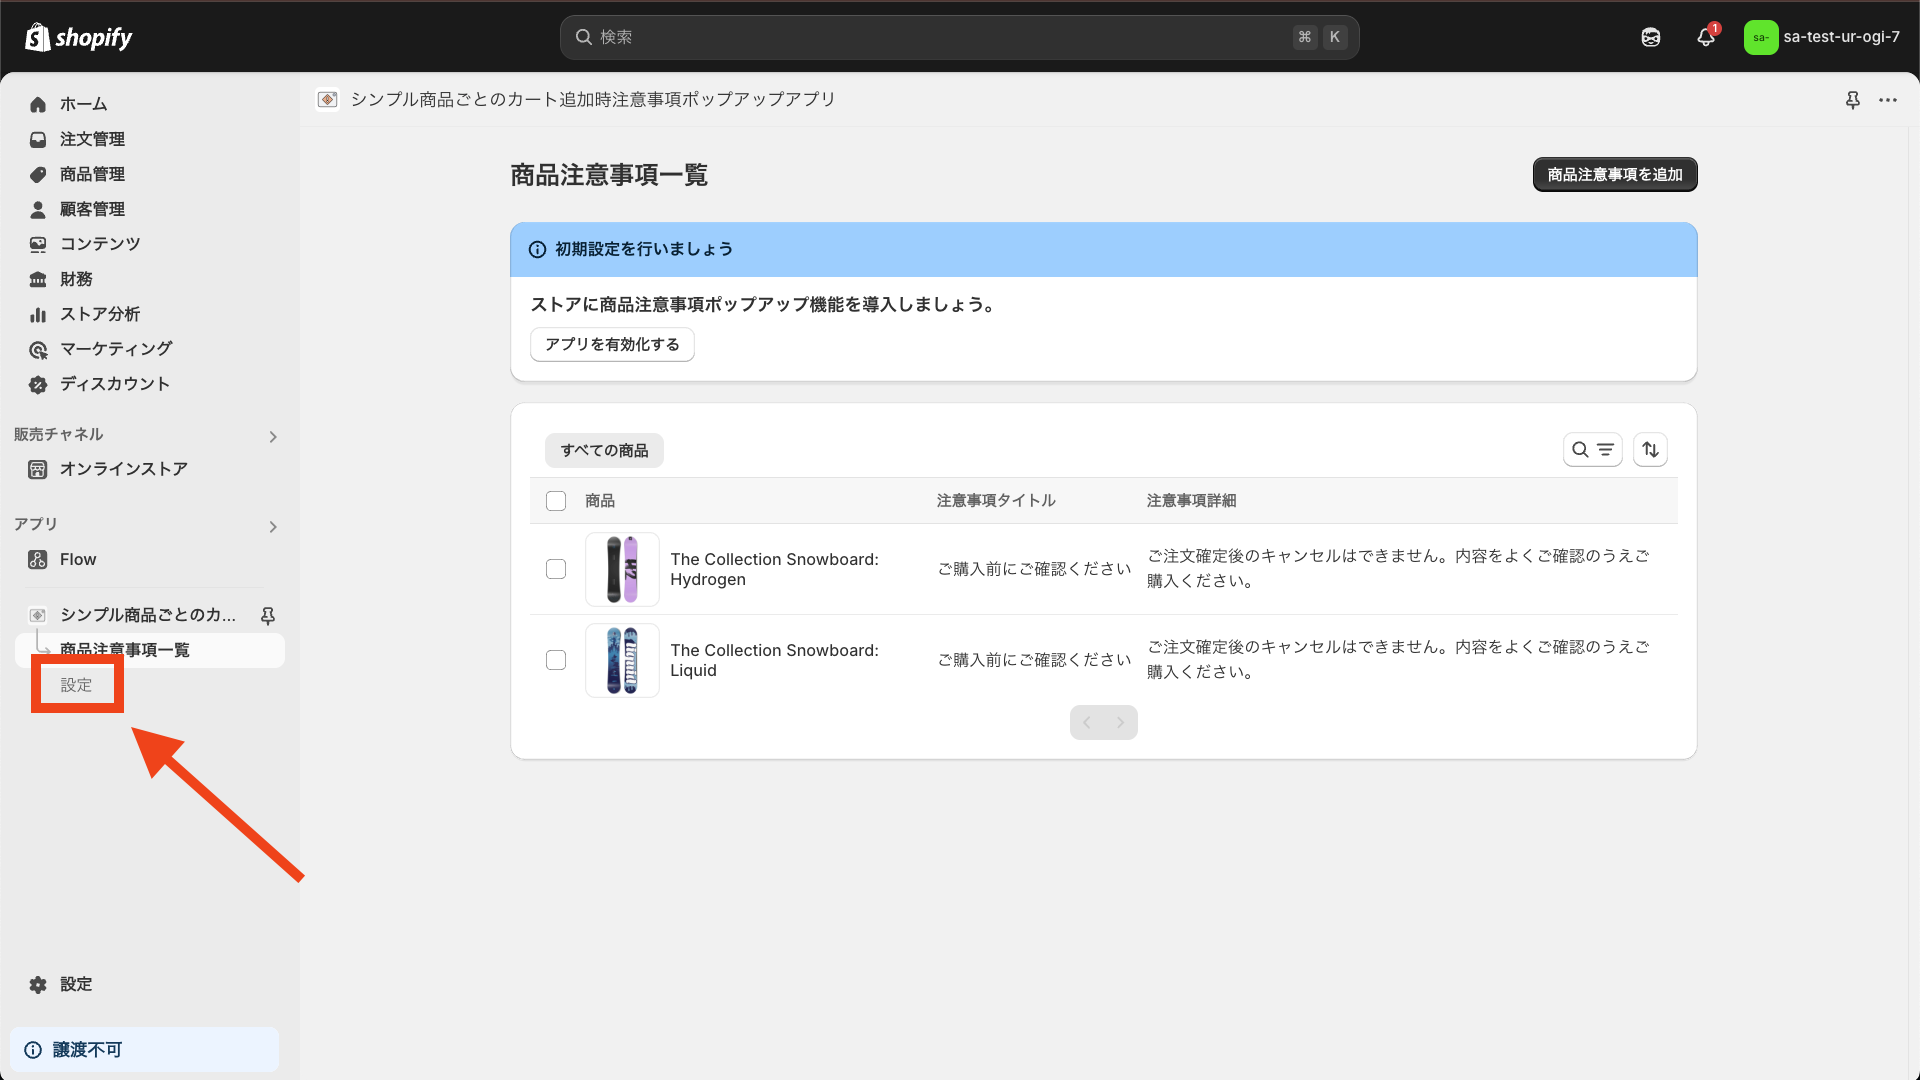Check The Collection Snowboard: Hydrogen row
The height and width of the screenshot is (1080, 1920).
click(555, 569)
